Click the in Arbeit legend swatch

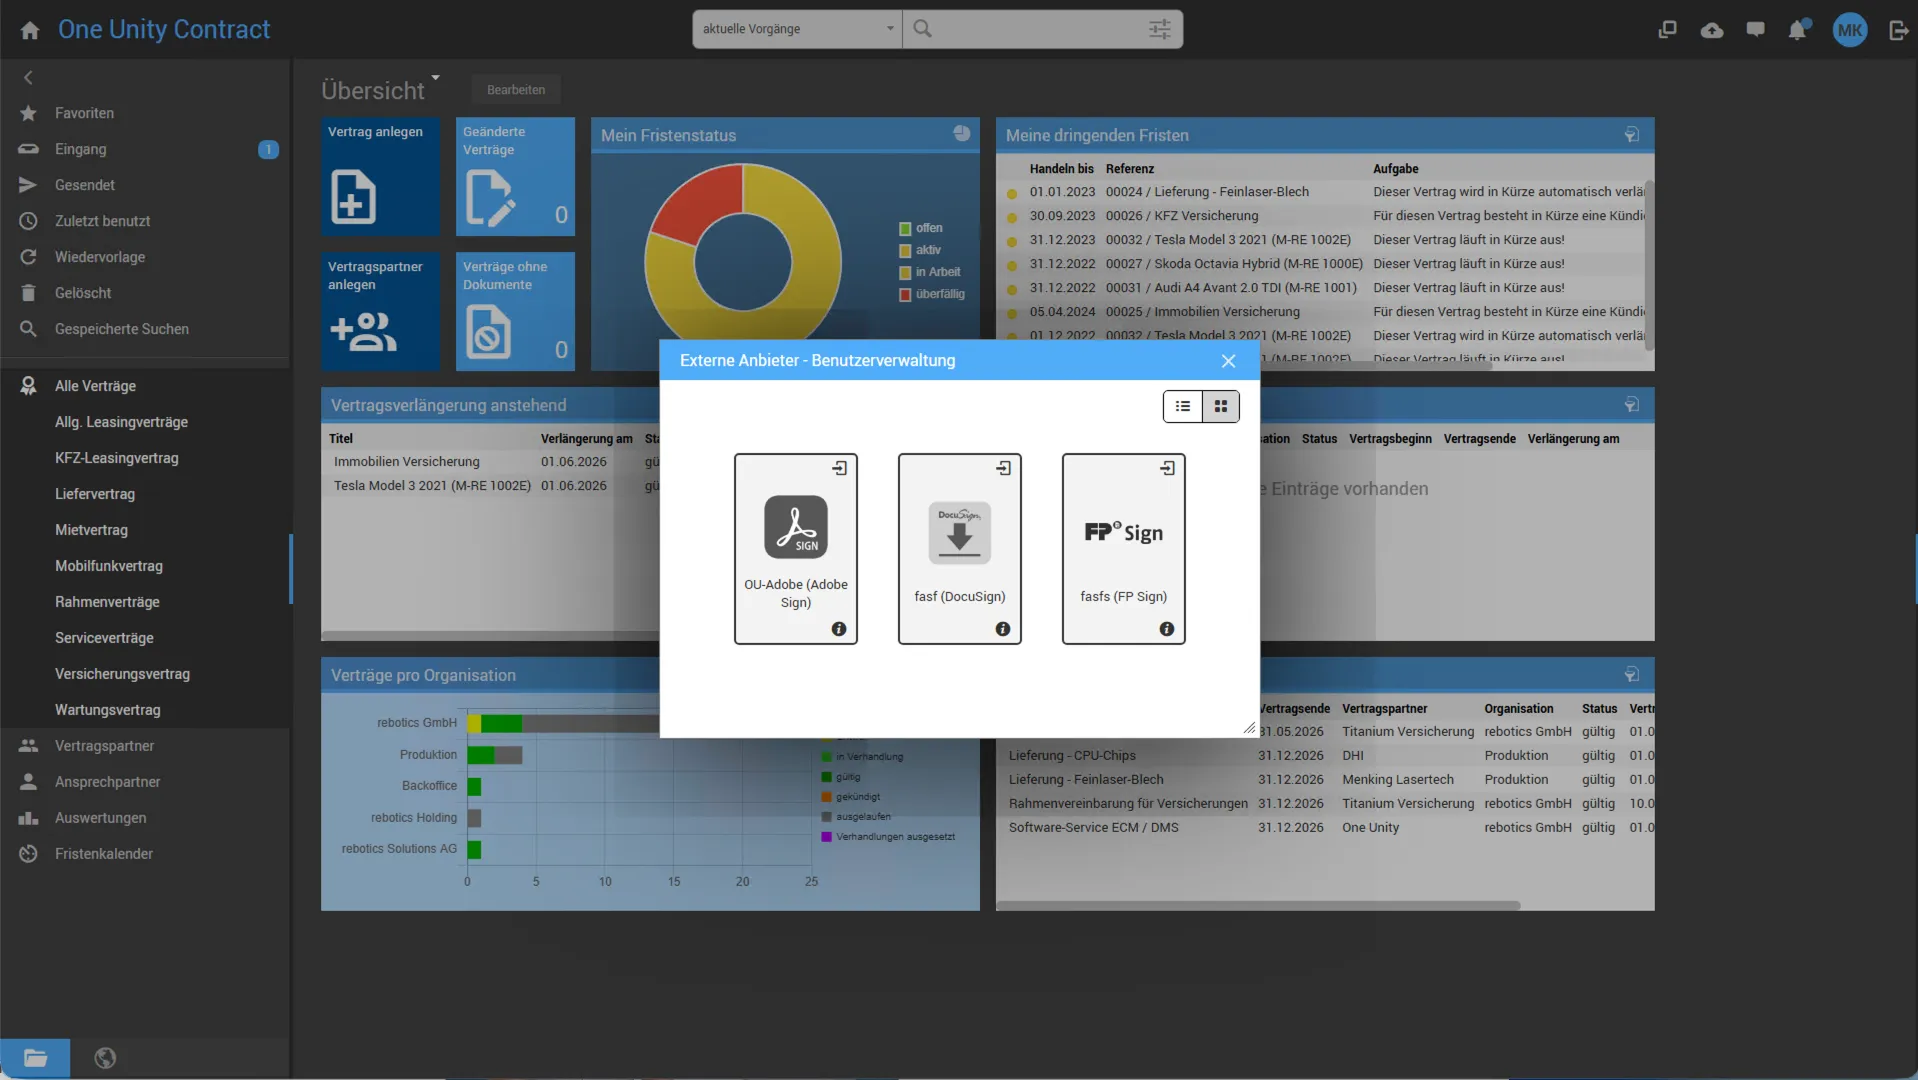click(905, 273)
